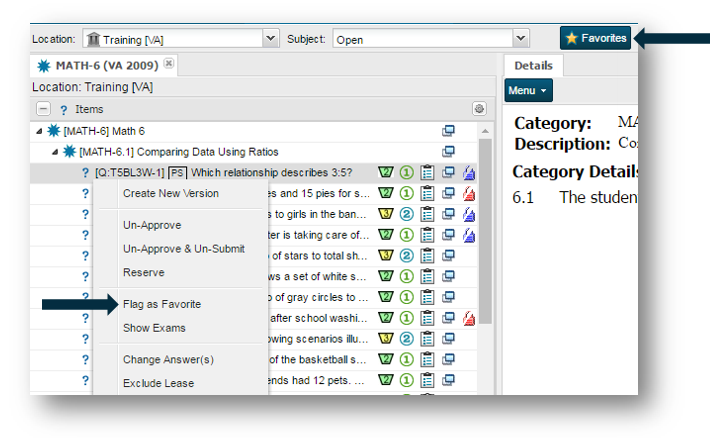Choose Un-Approve in context menu
Image resolution: width=726 pixels, height=438 pixels.
(x=152, y=225)
